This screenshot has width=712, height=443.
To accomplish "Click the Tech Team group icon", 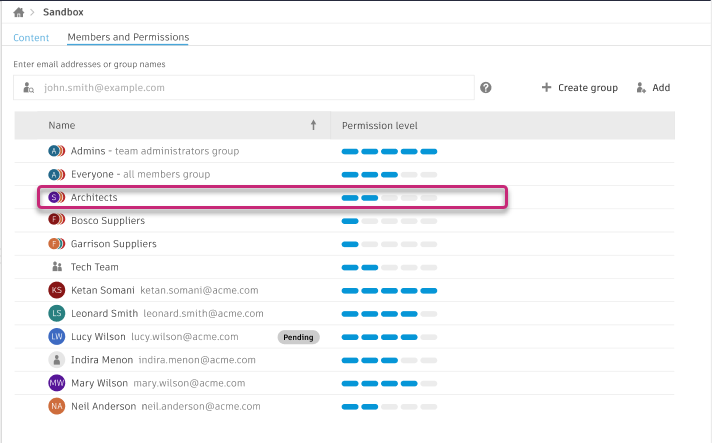I will (56, 267).
